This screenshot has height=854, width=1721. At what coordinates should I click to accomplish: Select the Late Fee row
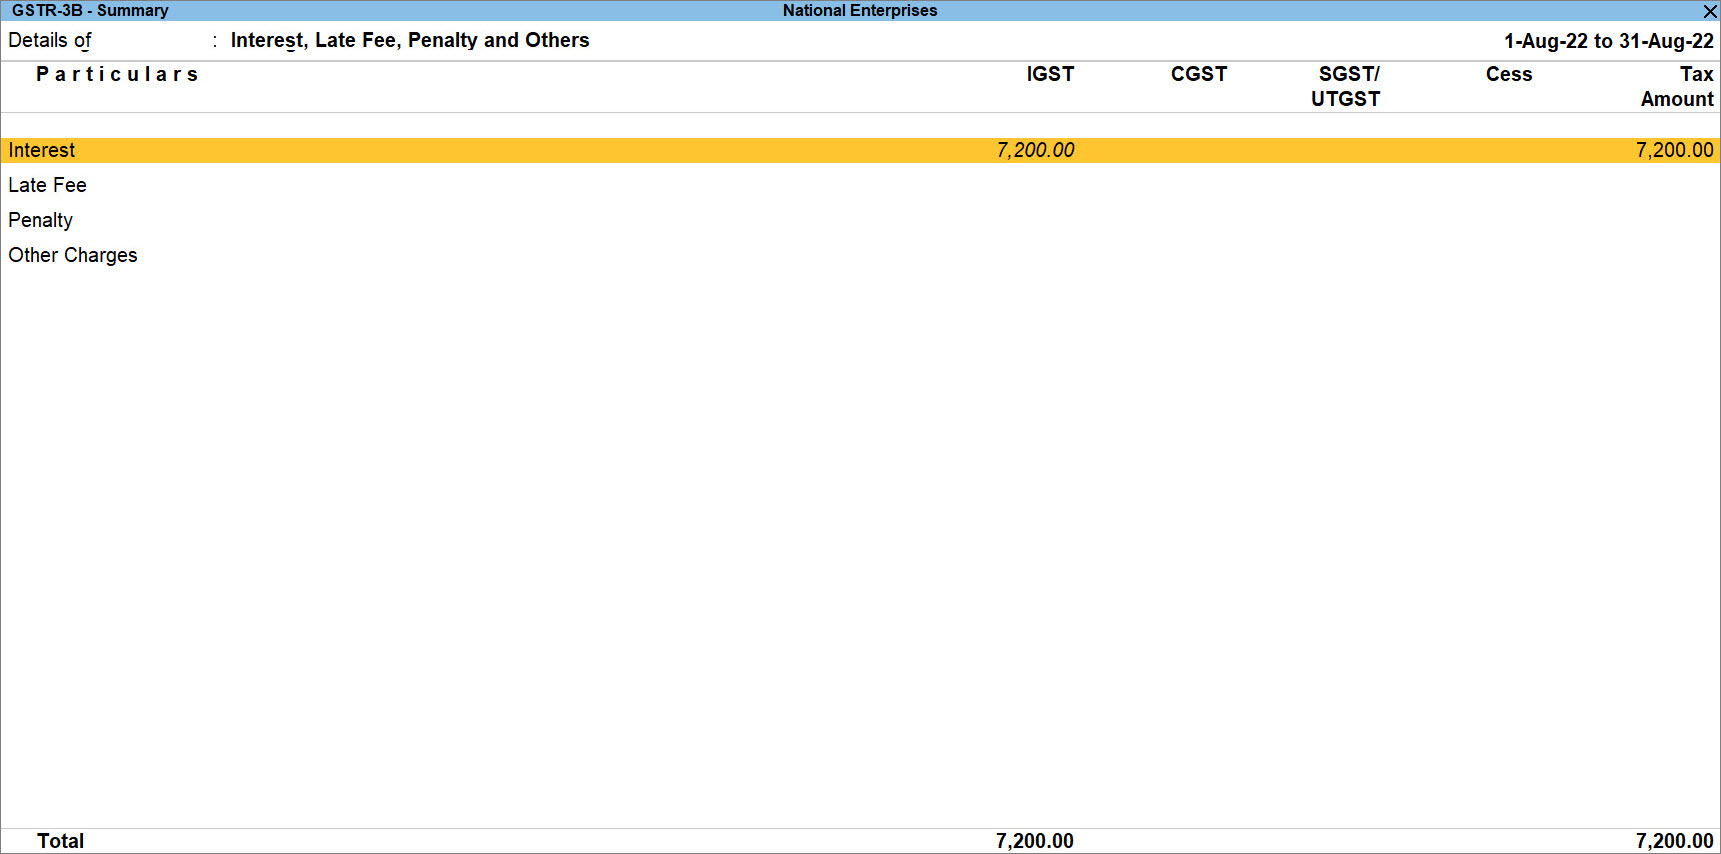point(860,185)
